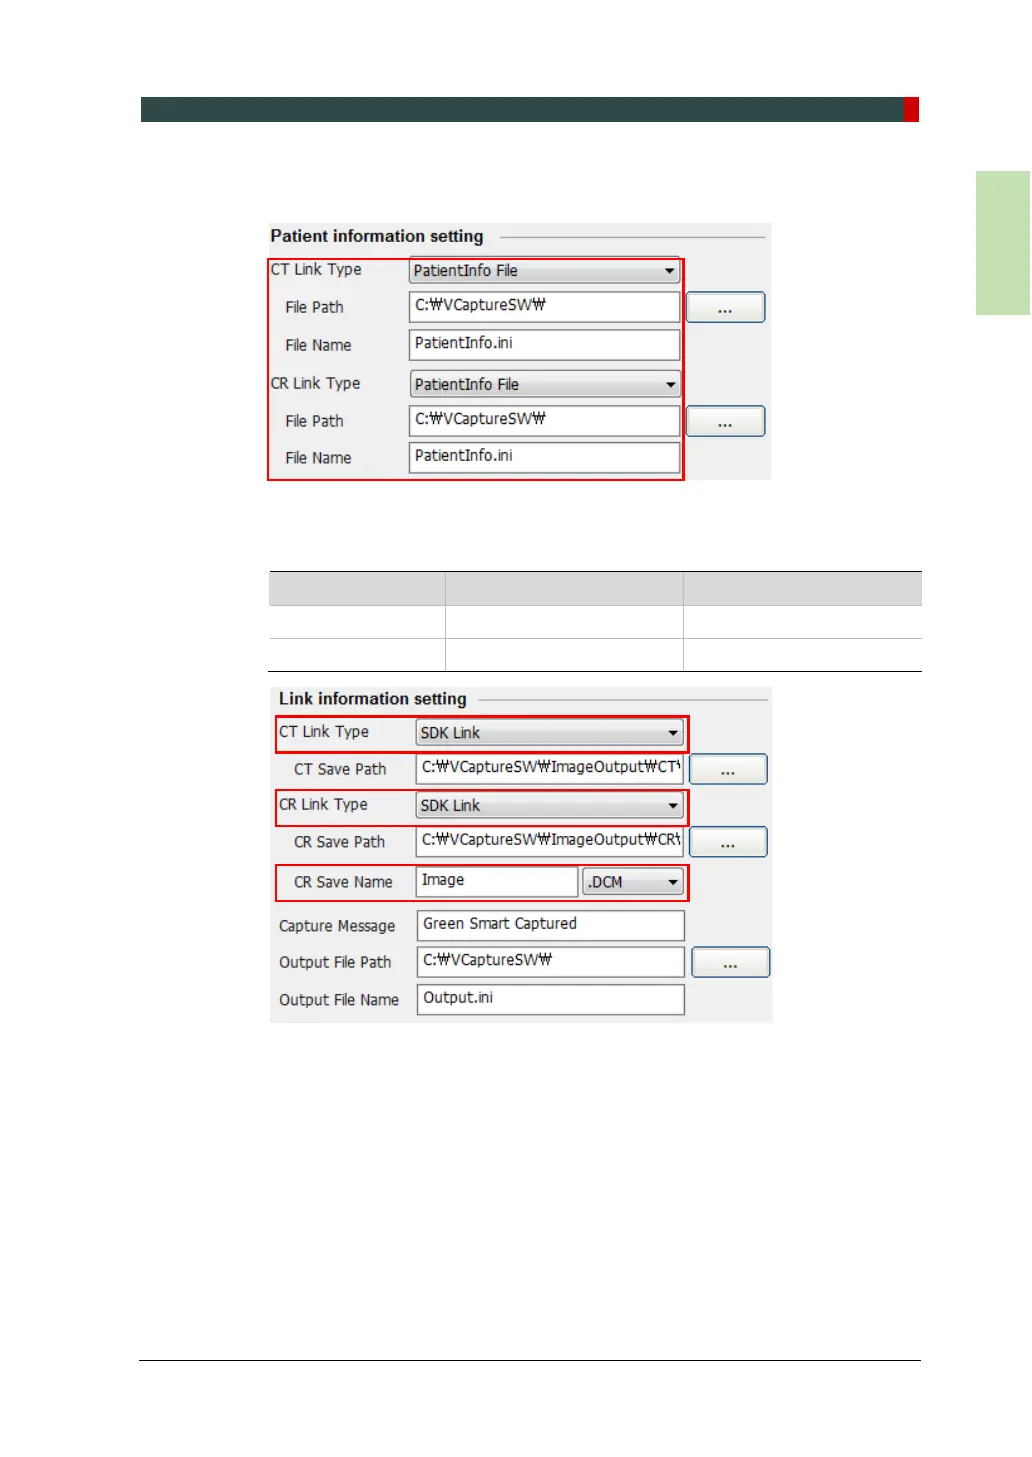
Task: Click the CR Save Path input field
Action: pos(550,842)
